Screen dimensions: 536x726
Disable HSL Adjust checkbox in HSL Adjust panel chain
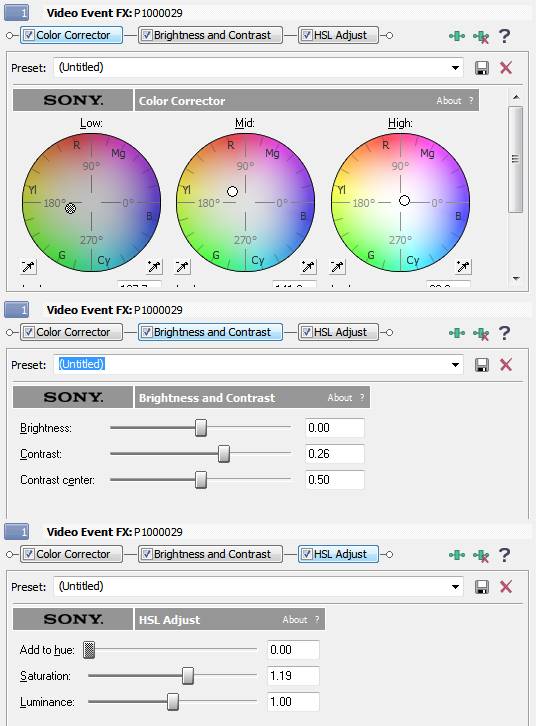coord(306,554)
